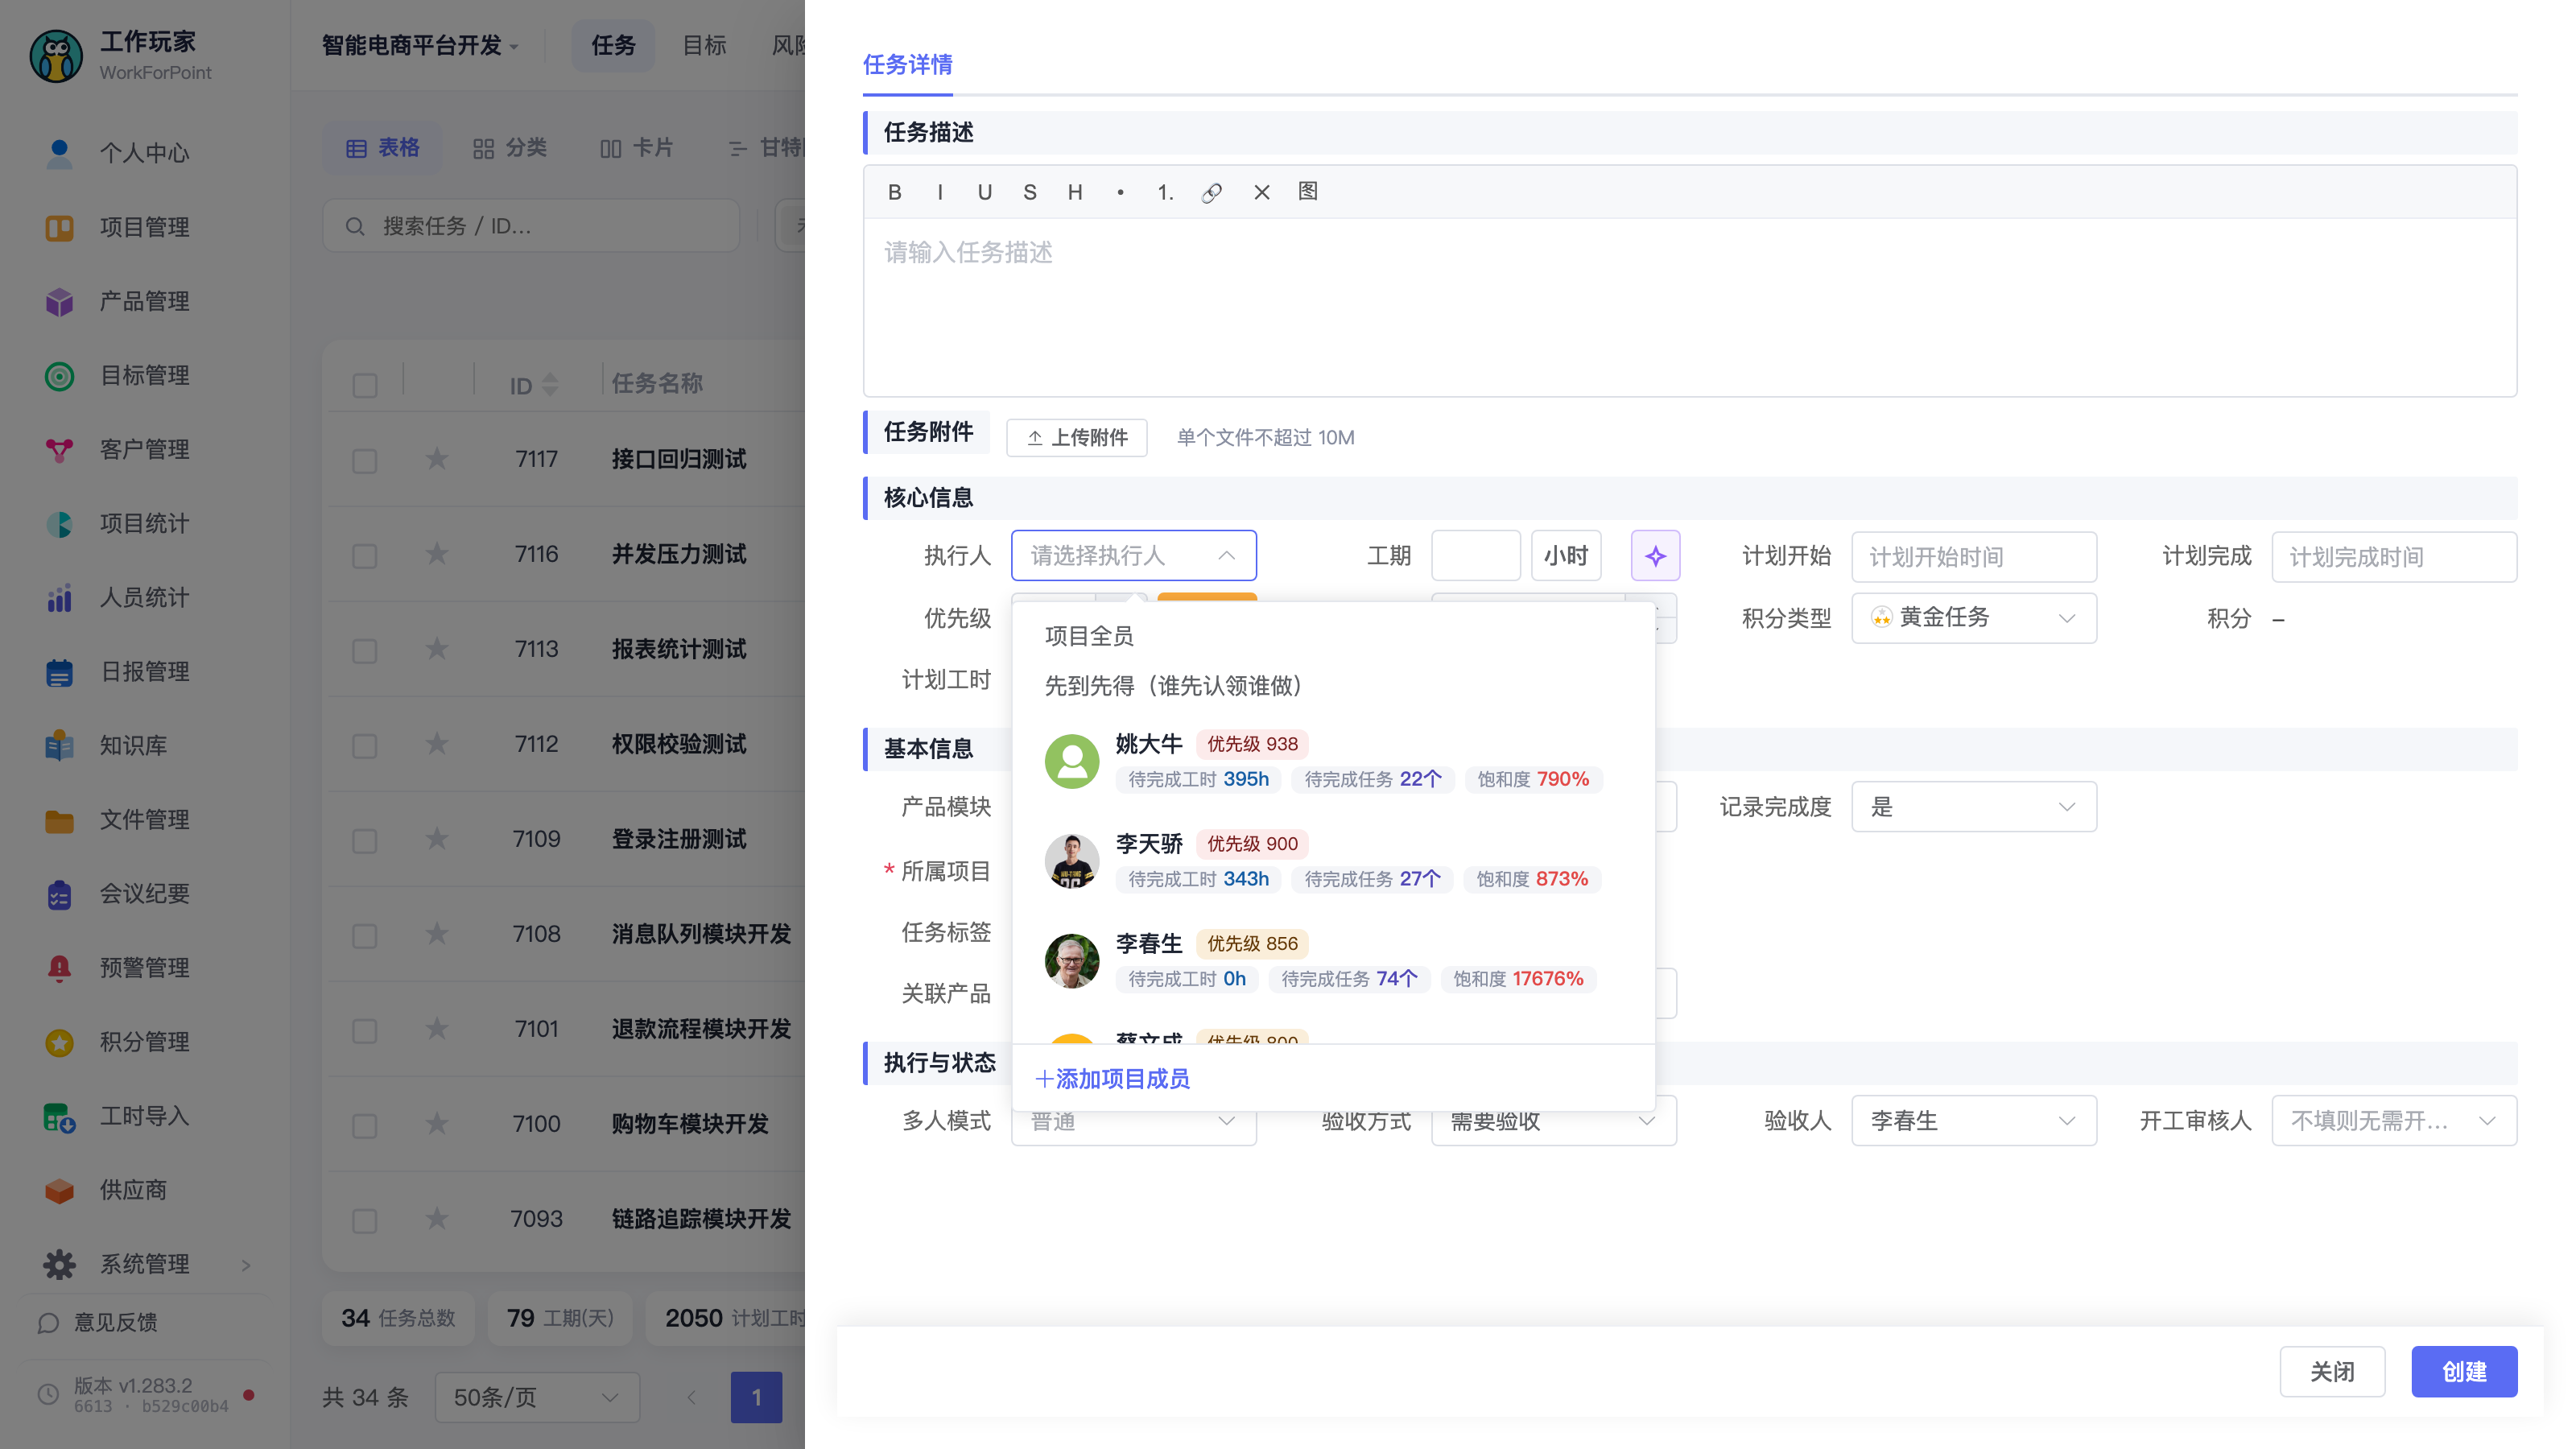Switch to 任务详情 tab

tap(907, 65)
